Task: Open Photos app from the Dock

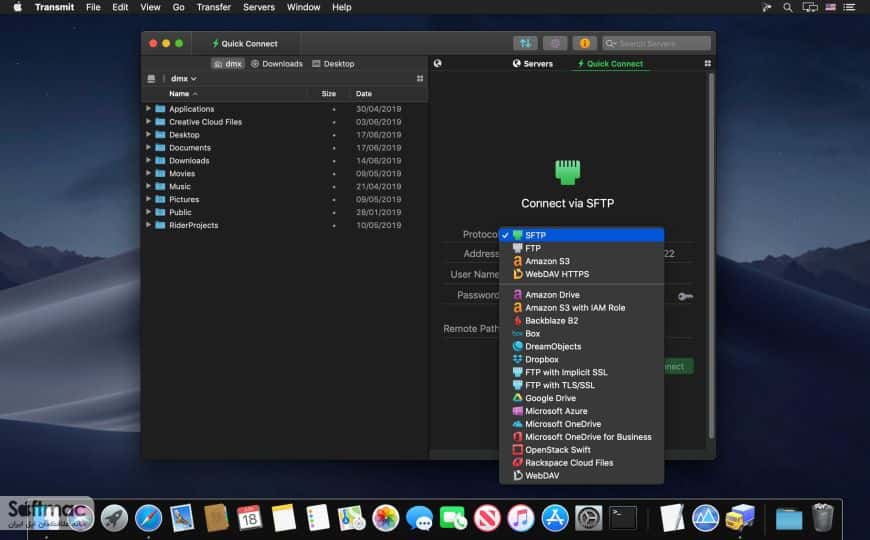Action: [x=386, y=518]
